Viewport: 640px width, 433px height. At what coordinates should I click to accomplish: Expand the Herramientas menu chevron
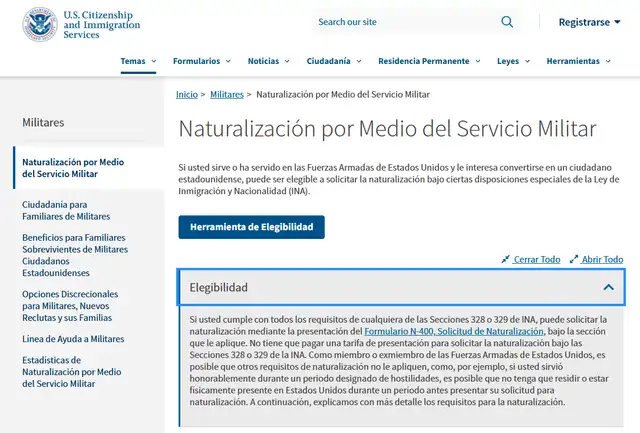(x=608, y=61)
